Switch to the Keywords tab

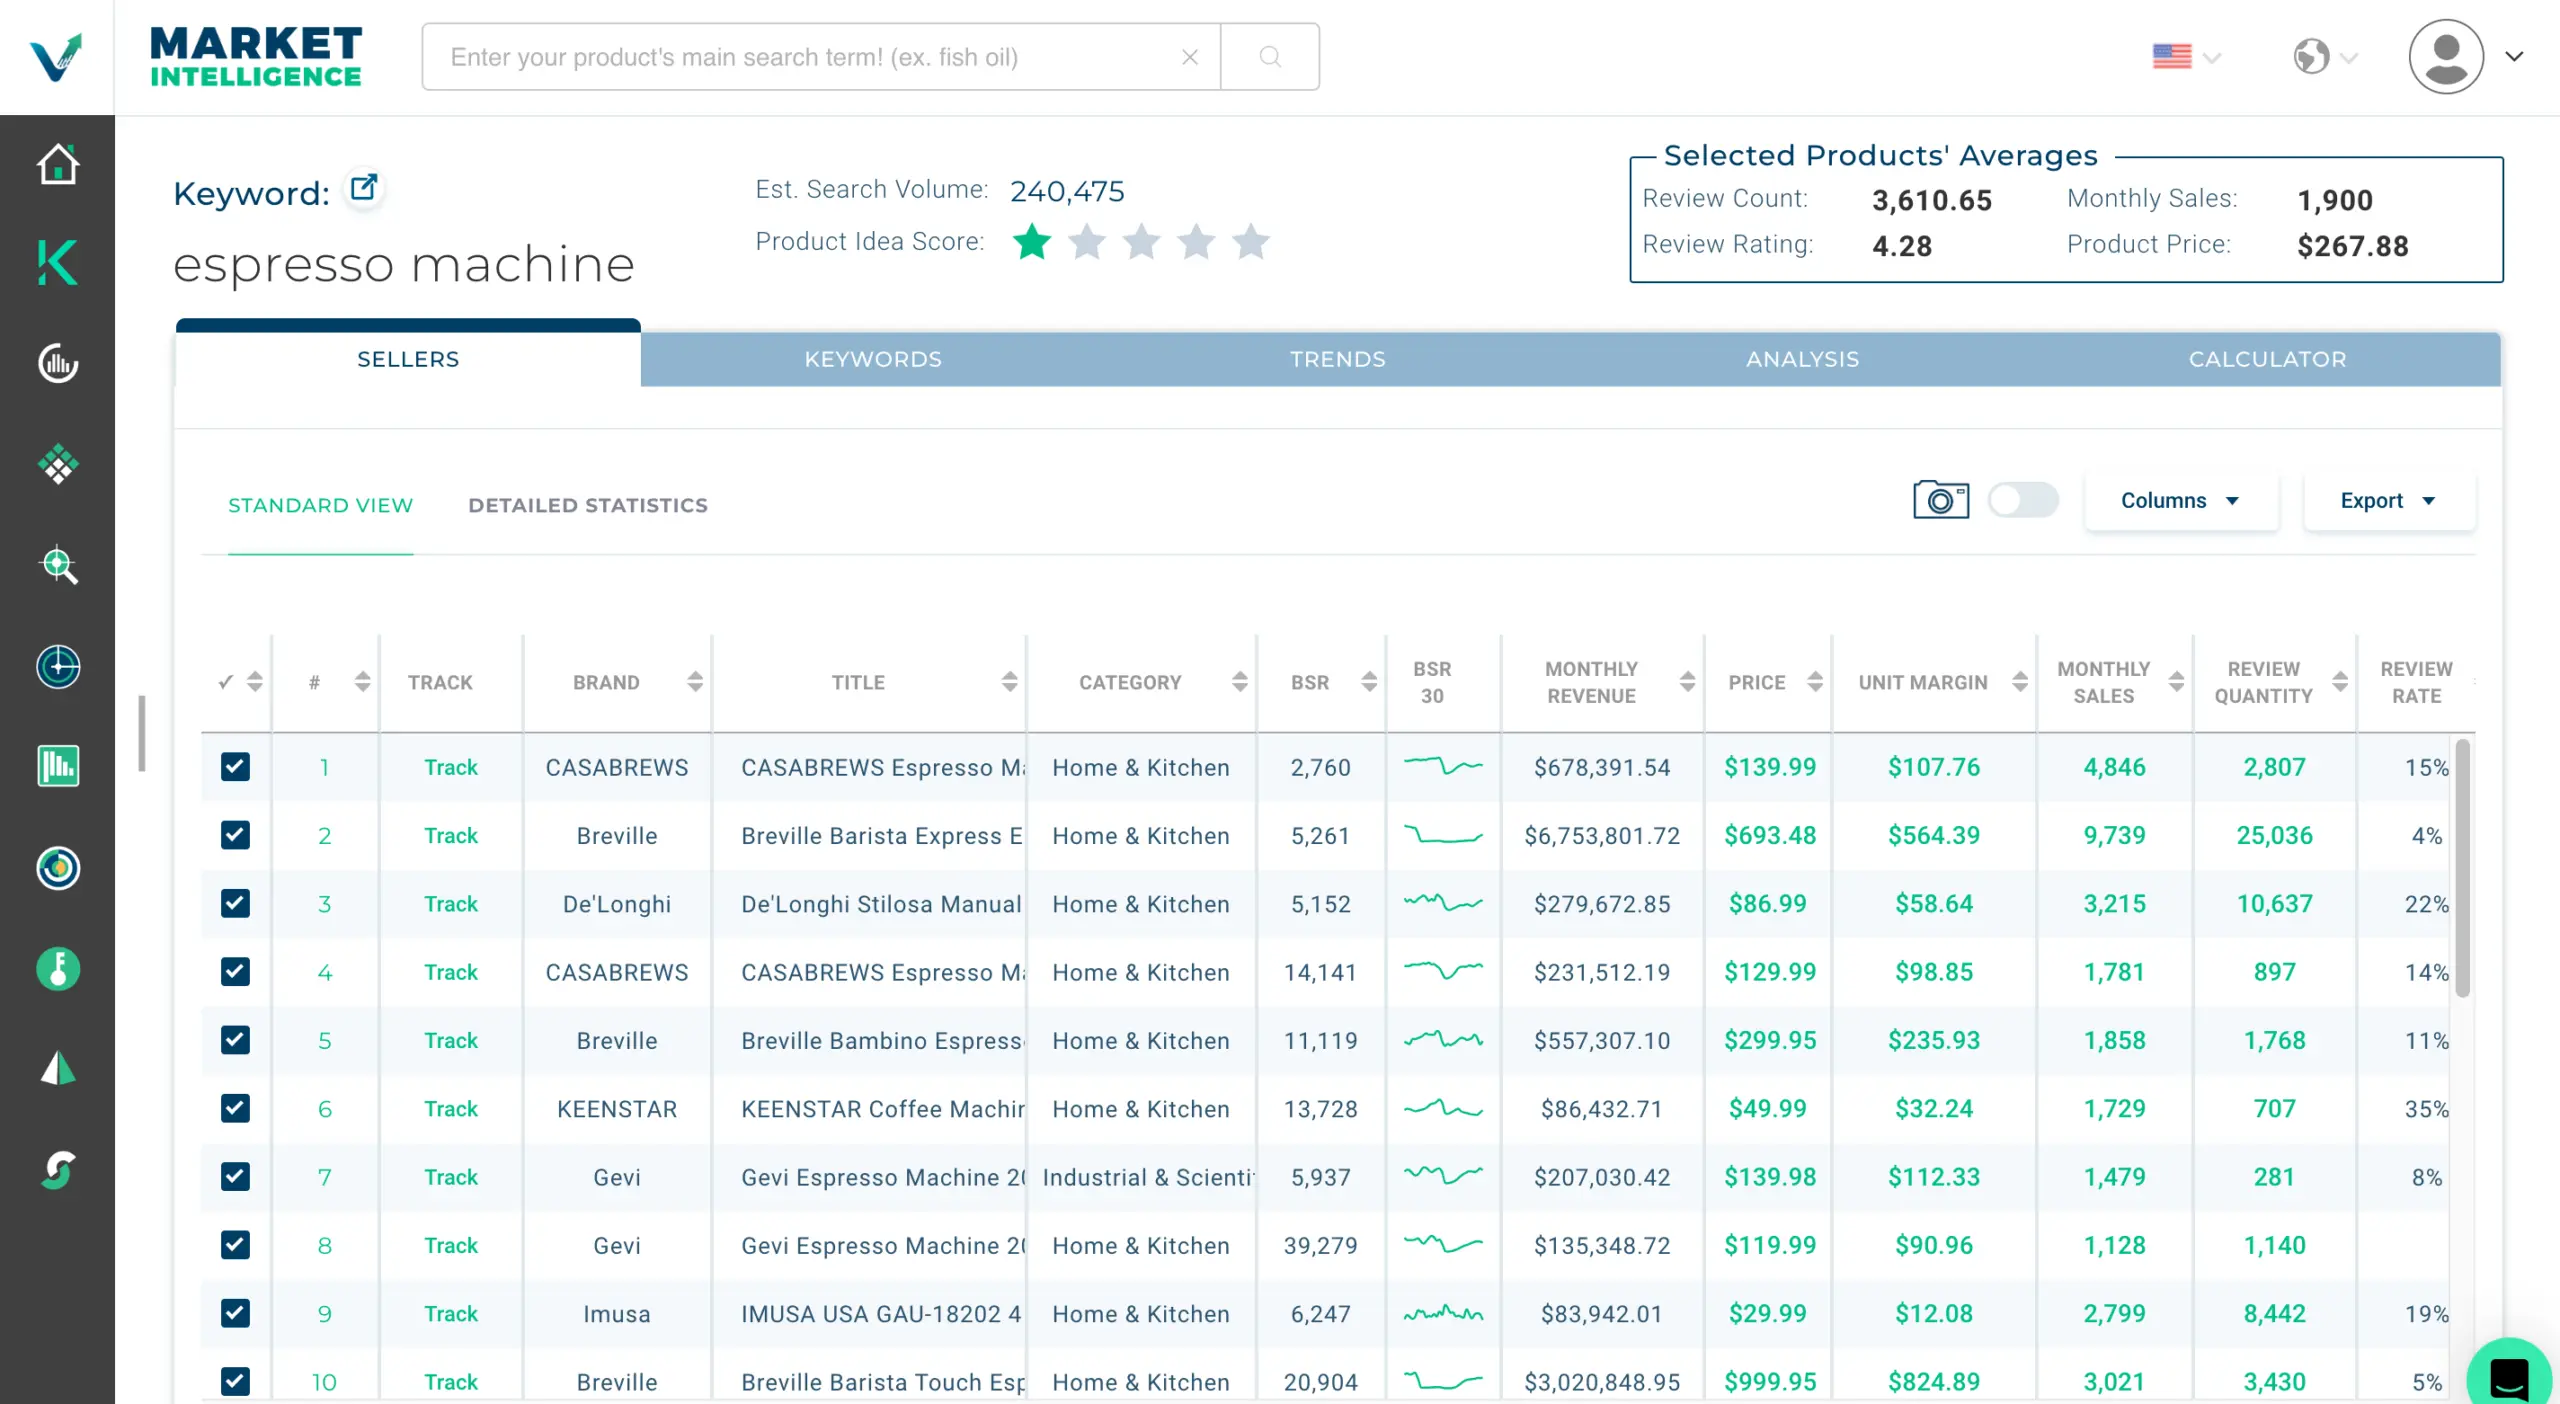coord(873,359)
